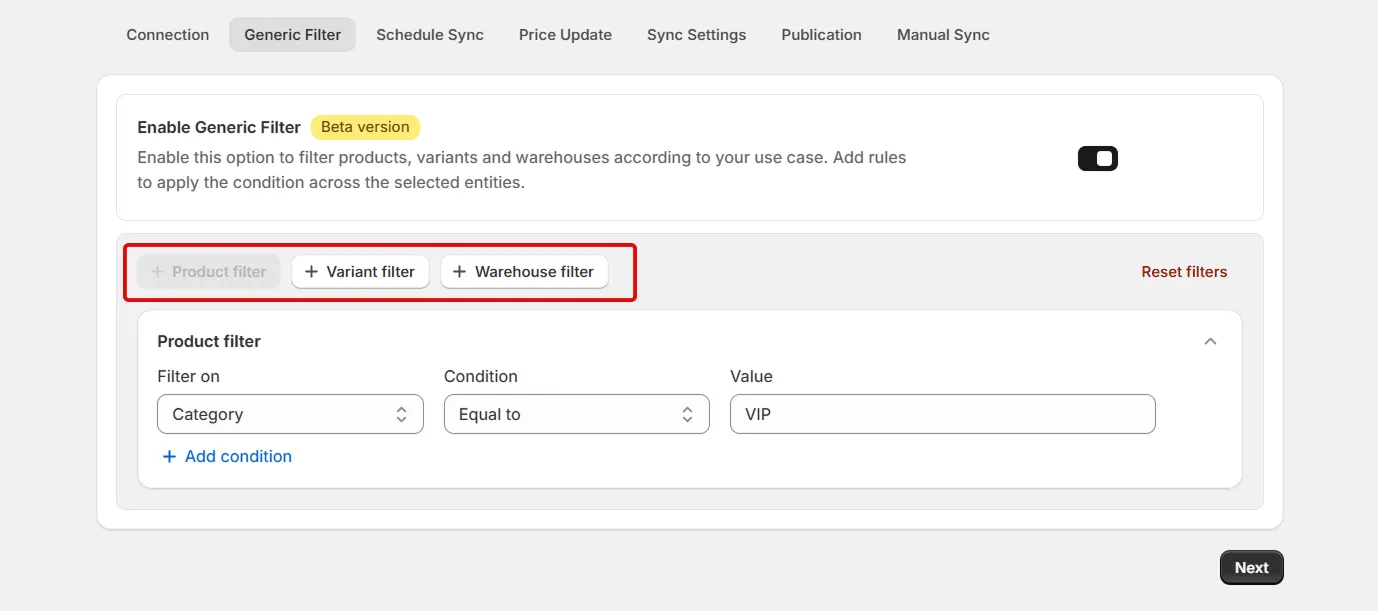Open the Connection tab
The height and width of the screenshot is (611, 1378).
point(168,35)
